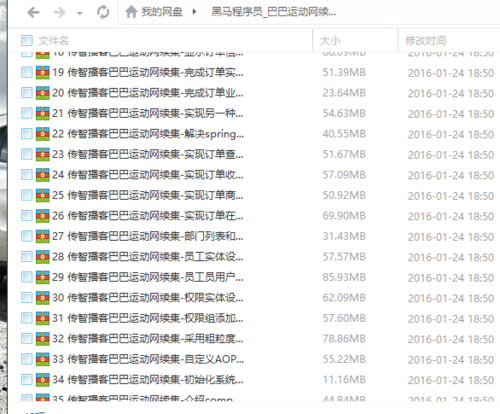Click the archive icon of file 21
The image size is (500, 414).
tap(43, 113)
